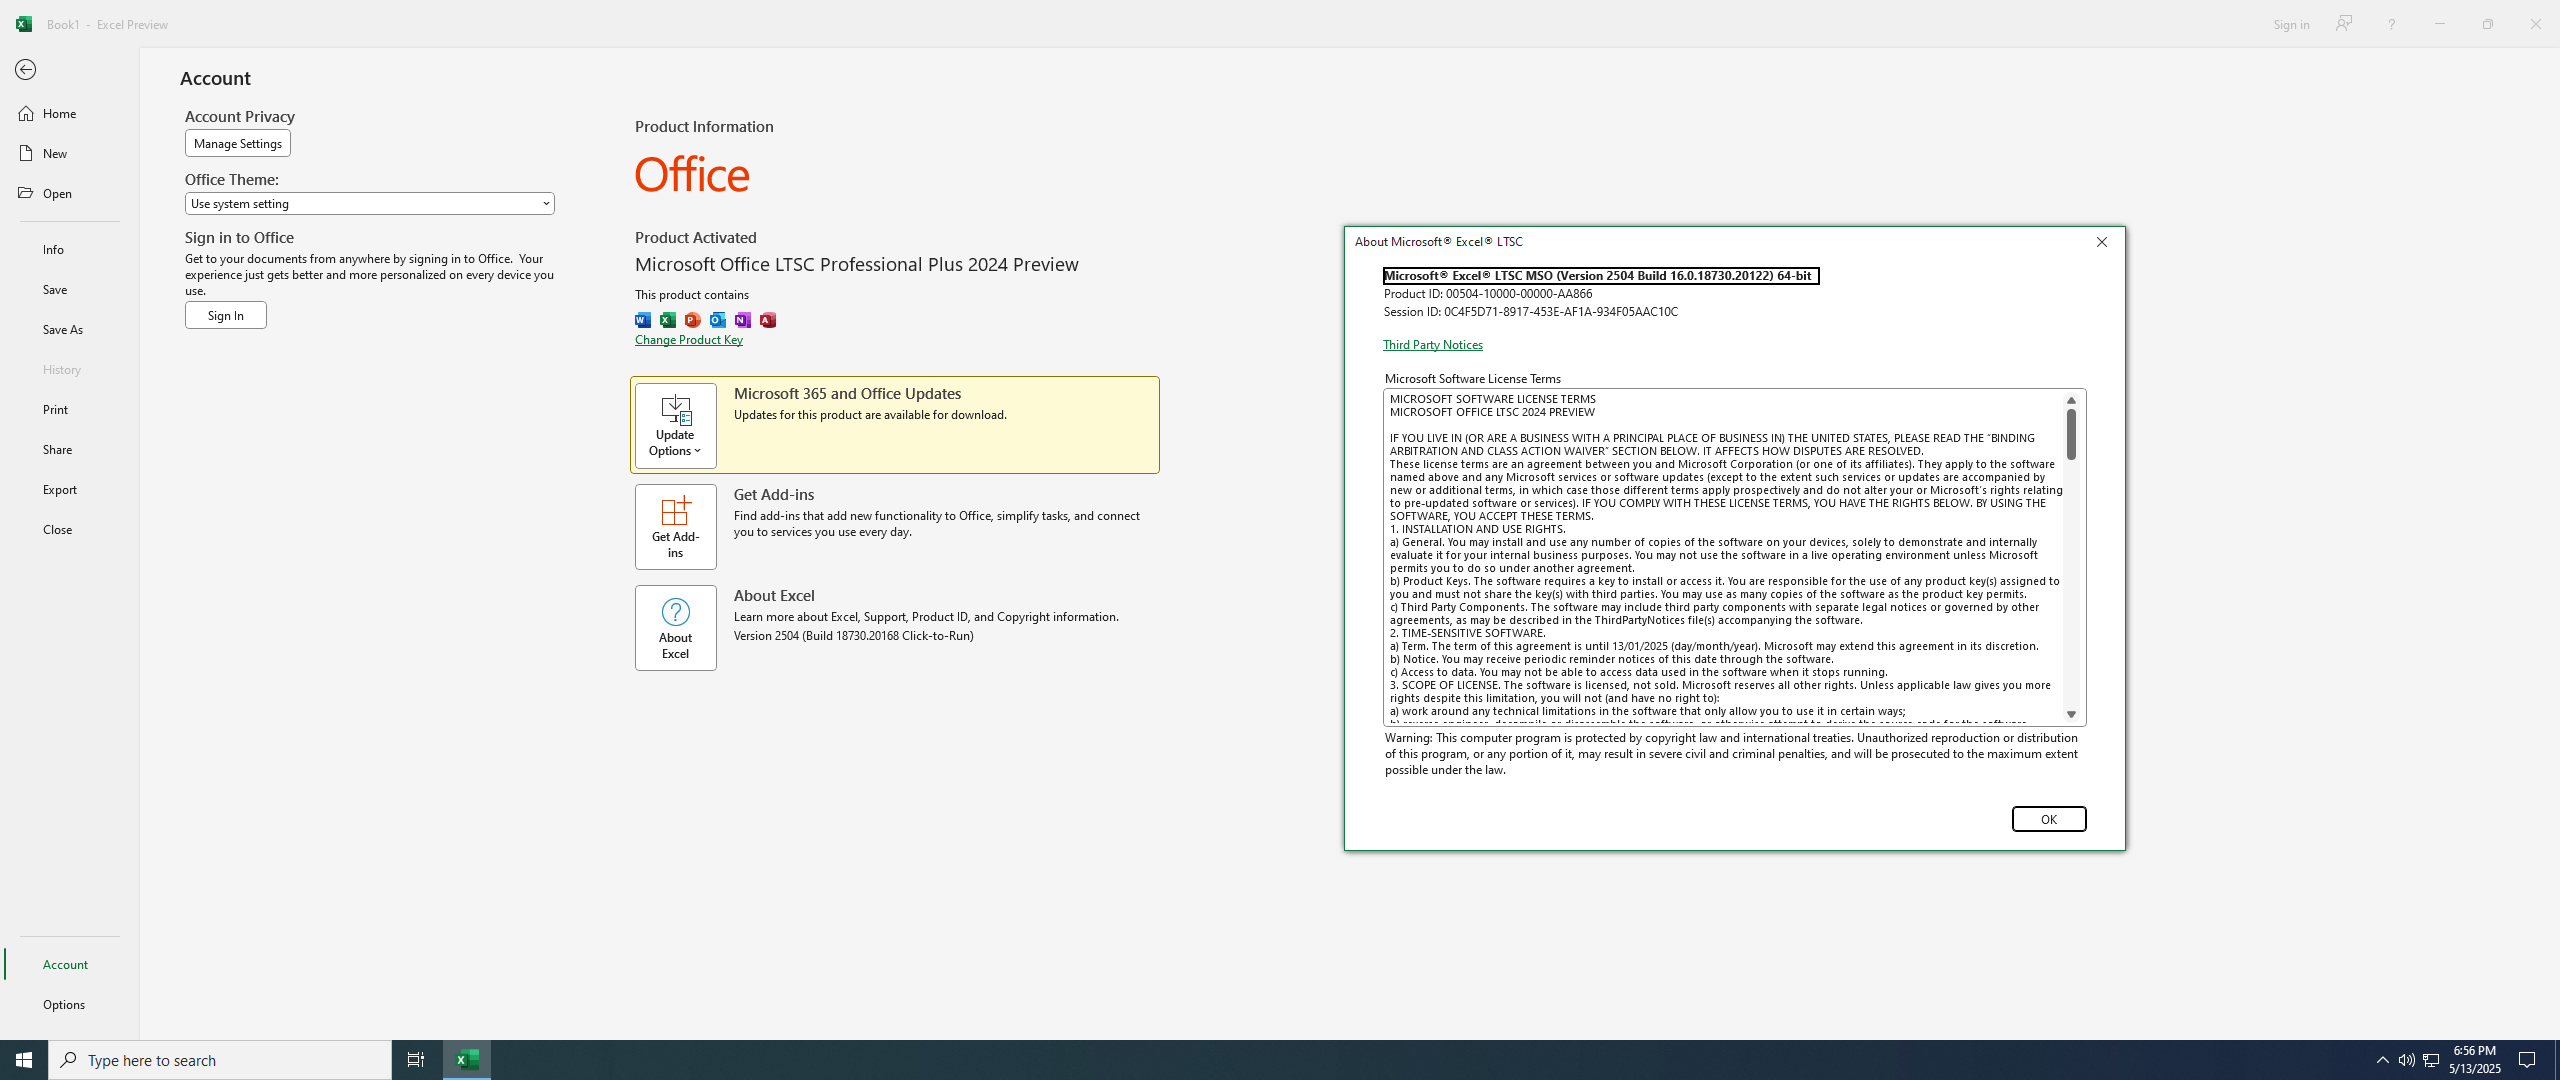
Task: Click the Sign In button
Action: pos(226,316)
